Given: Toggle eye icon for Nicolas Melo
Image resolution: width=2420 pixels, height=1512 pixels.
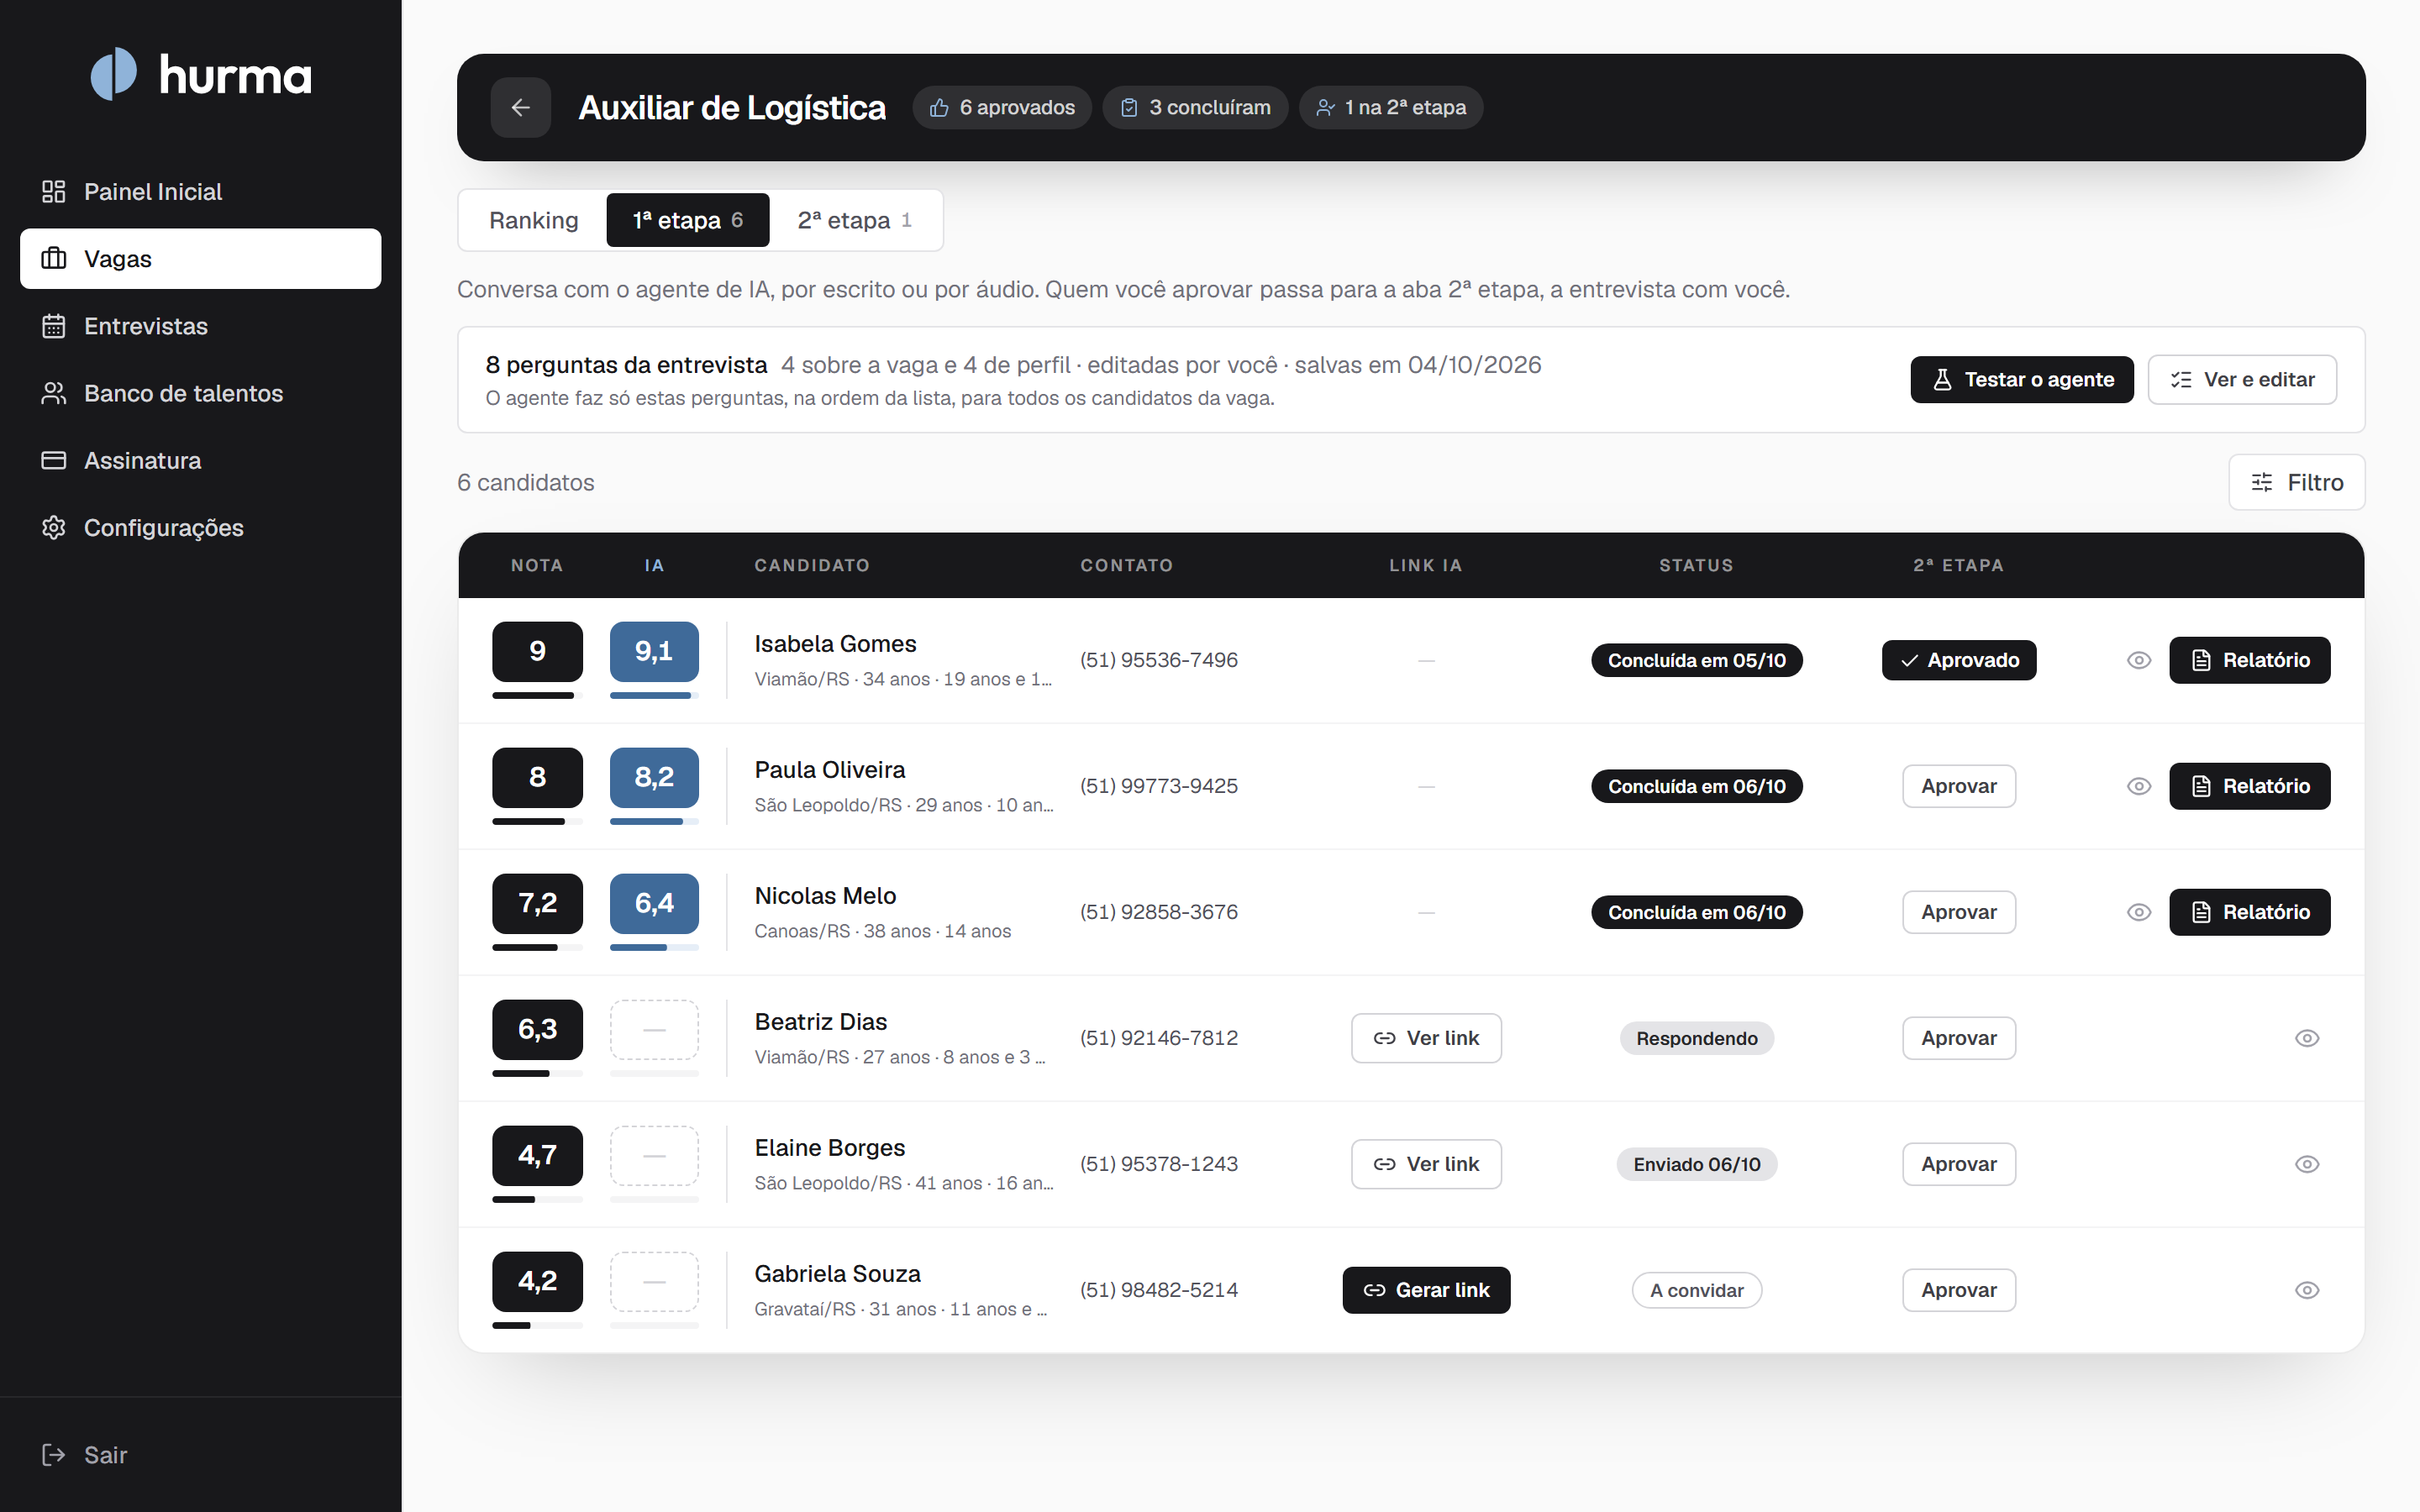Looking at the screenshot, I should 2139,912.
